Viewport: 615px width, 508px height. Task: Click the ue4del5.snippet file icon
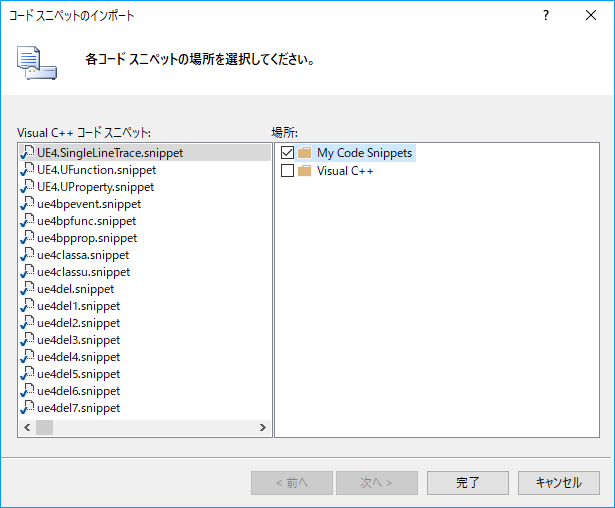27,373
